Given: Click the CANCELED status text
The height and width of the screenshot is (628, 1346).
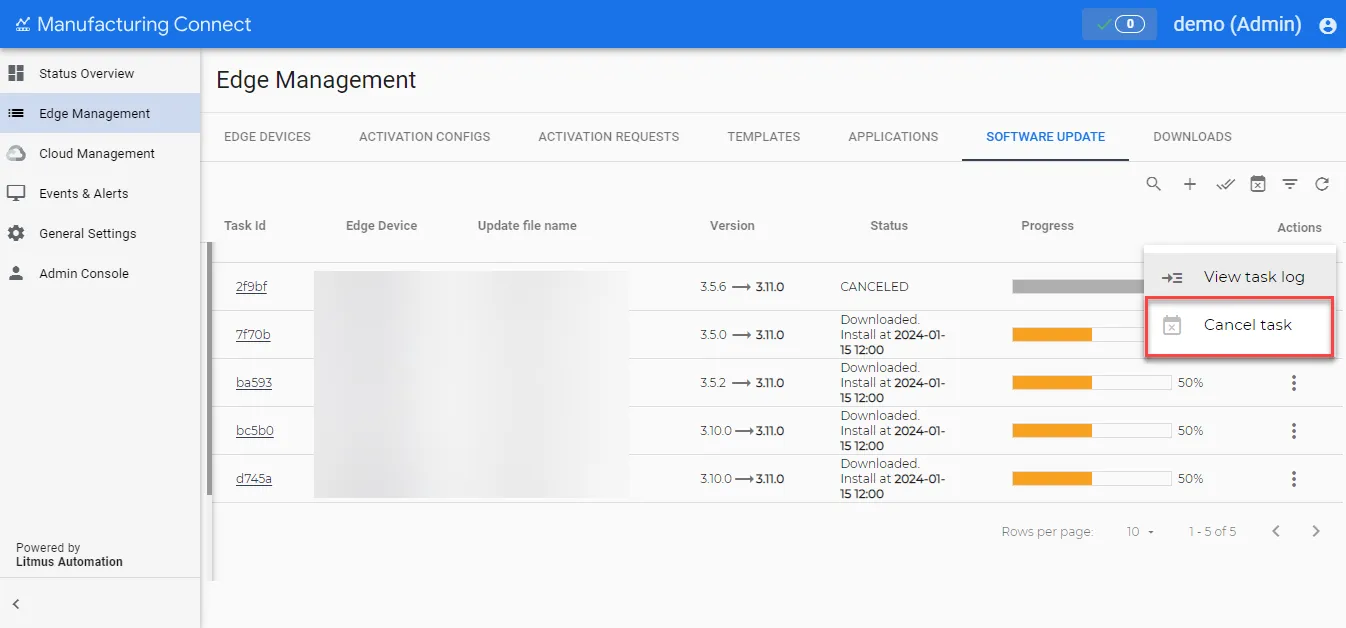Looking at the screenshot, I should tap(875, 287).
